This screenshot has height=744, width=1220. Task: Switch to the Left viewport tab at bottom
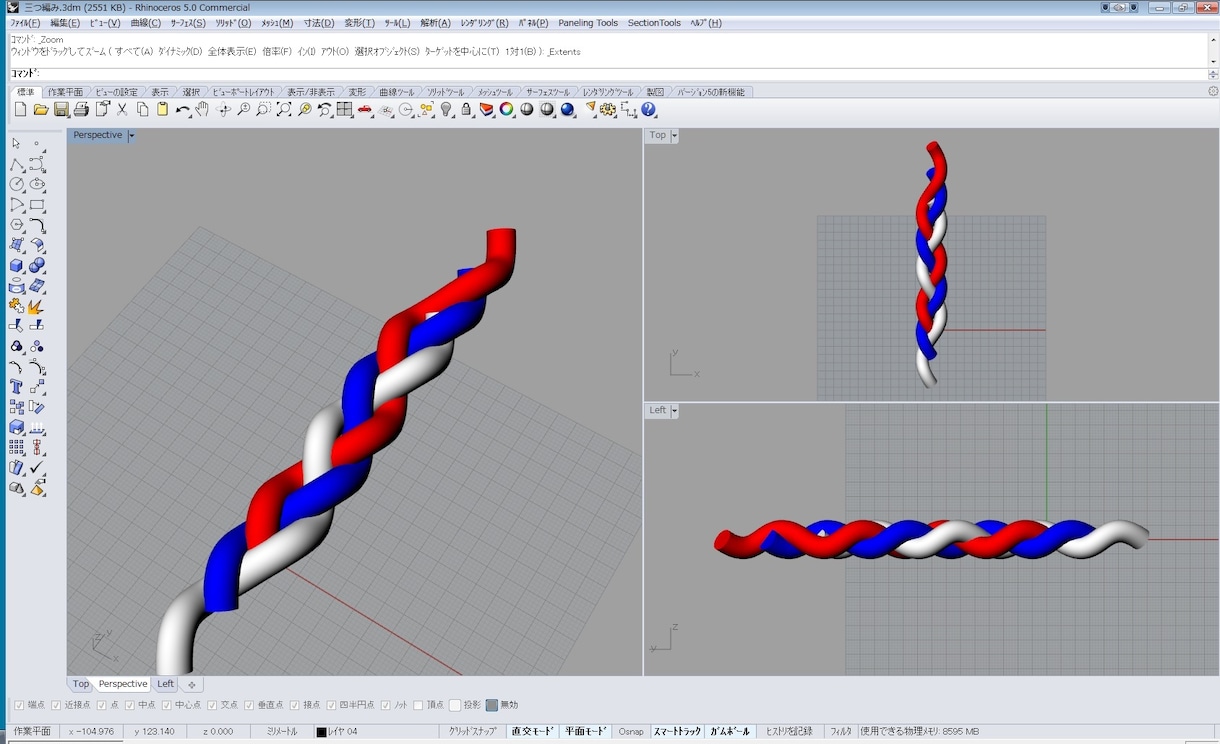pos(165,684)
